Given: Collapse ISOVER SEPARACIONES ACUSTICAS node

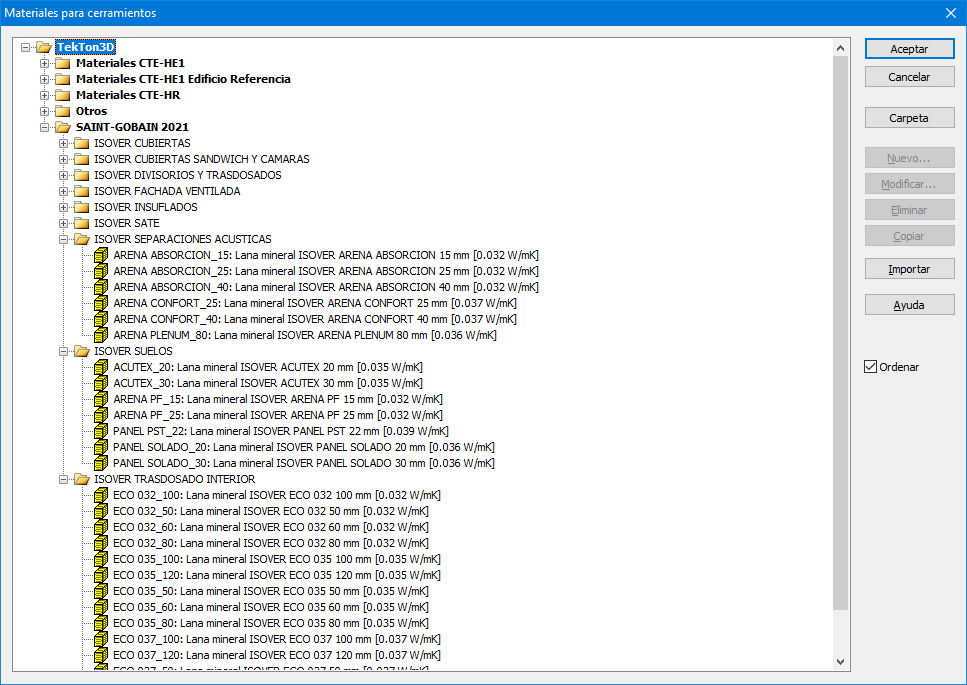Looking at the screenshot, I should coord(64,240).
